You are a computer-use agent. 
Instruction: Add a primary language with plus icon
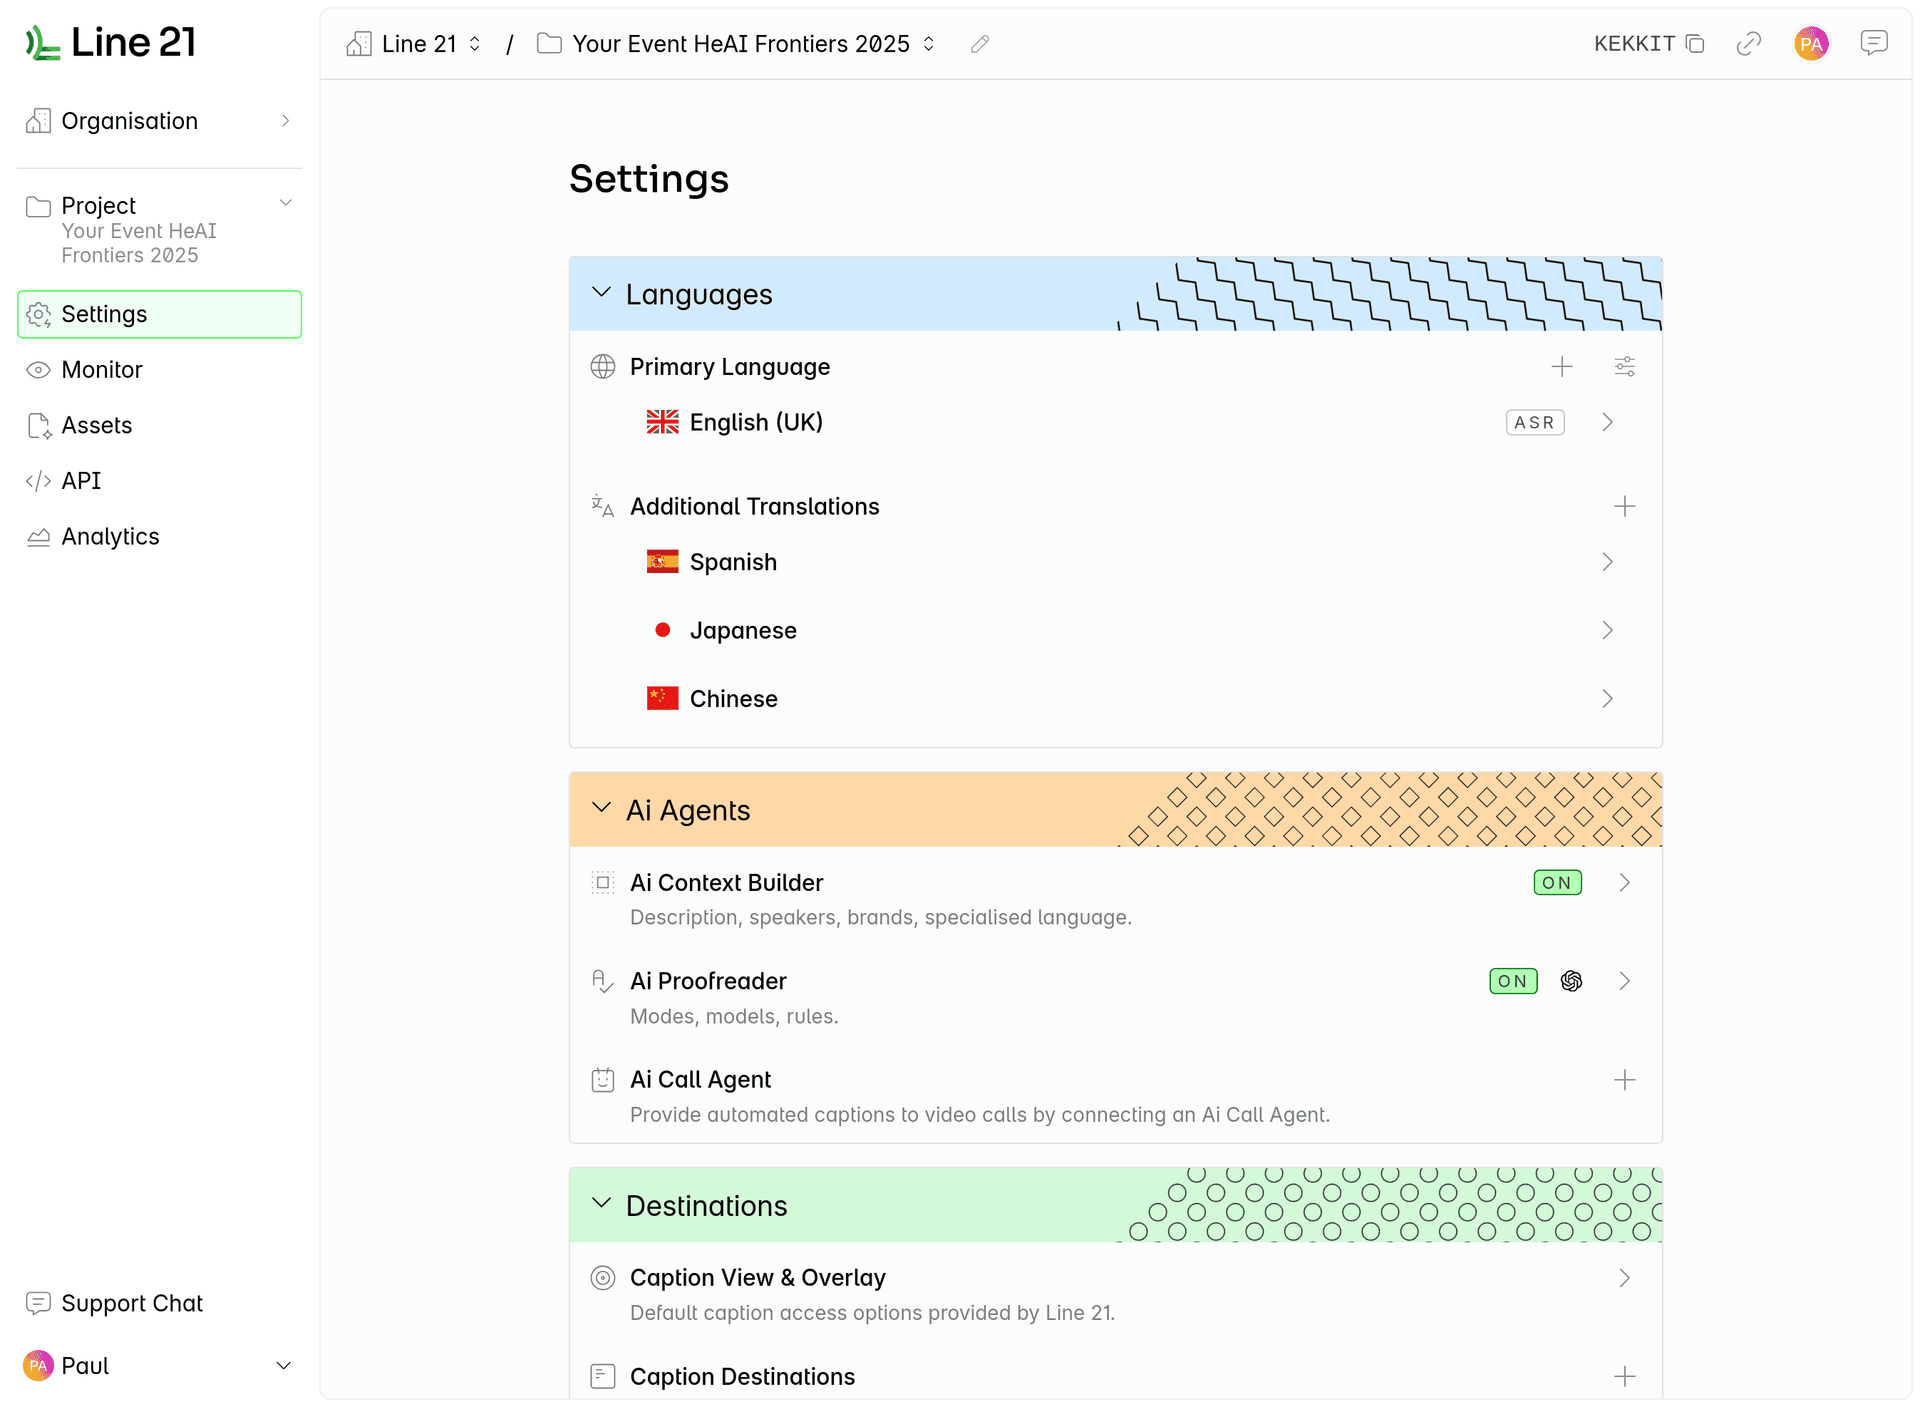(x=1562, y=367)
